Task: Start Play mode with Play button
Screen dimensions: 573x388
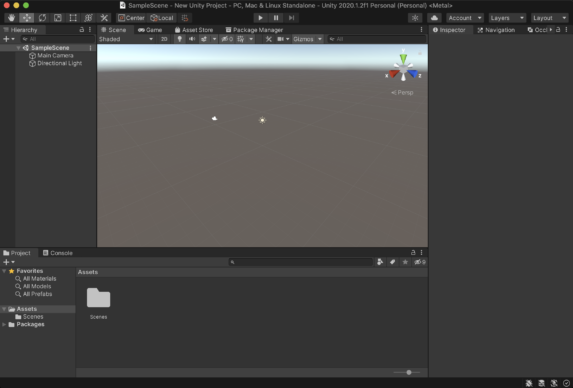Action: 260,18
